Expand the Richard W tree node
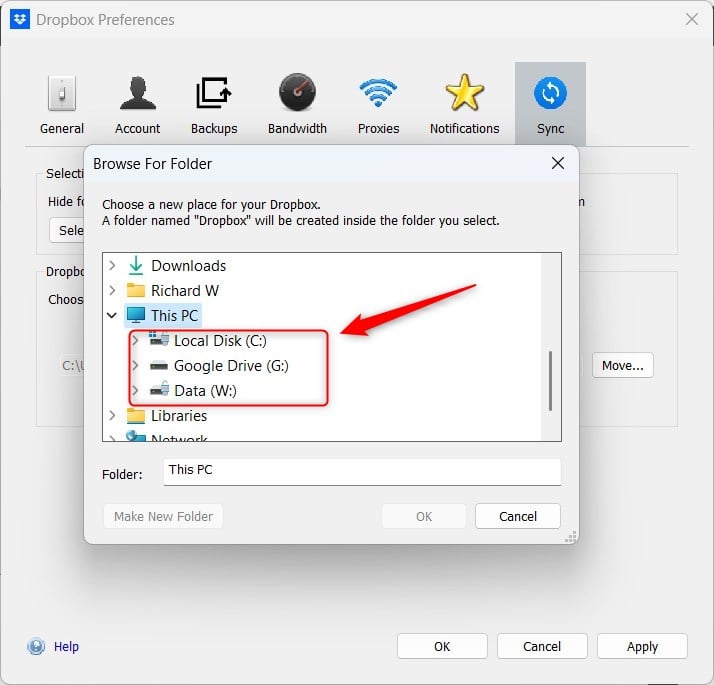 tap(112, 290)
